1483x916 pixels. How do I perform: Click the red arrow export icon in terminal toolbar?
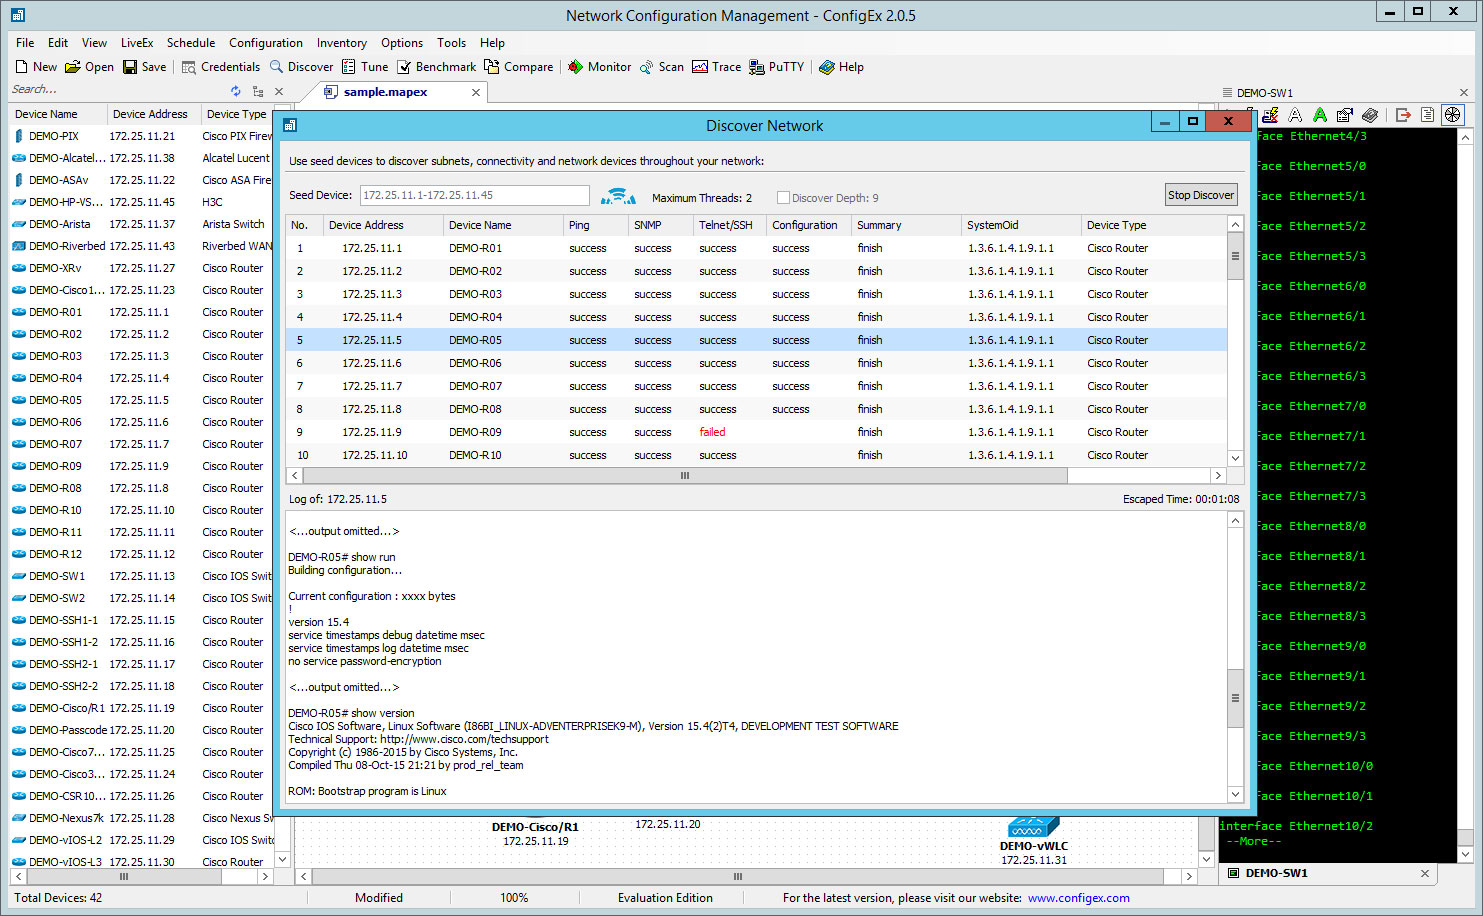coord(1403,115)
